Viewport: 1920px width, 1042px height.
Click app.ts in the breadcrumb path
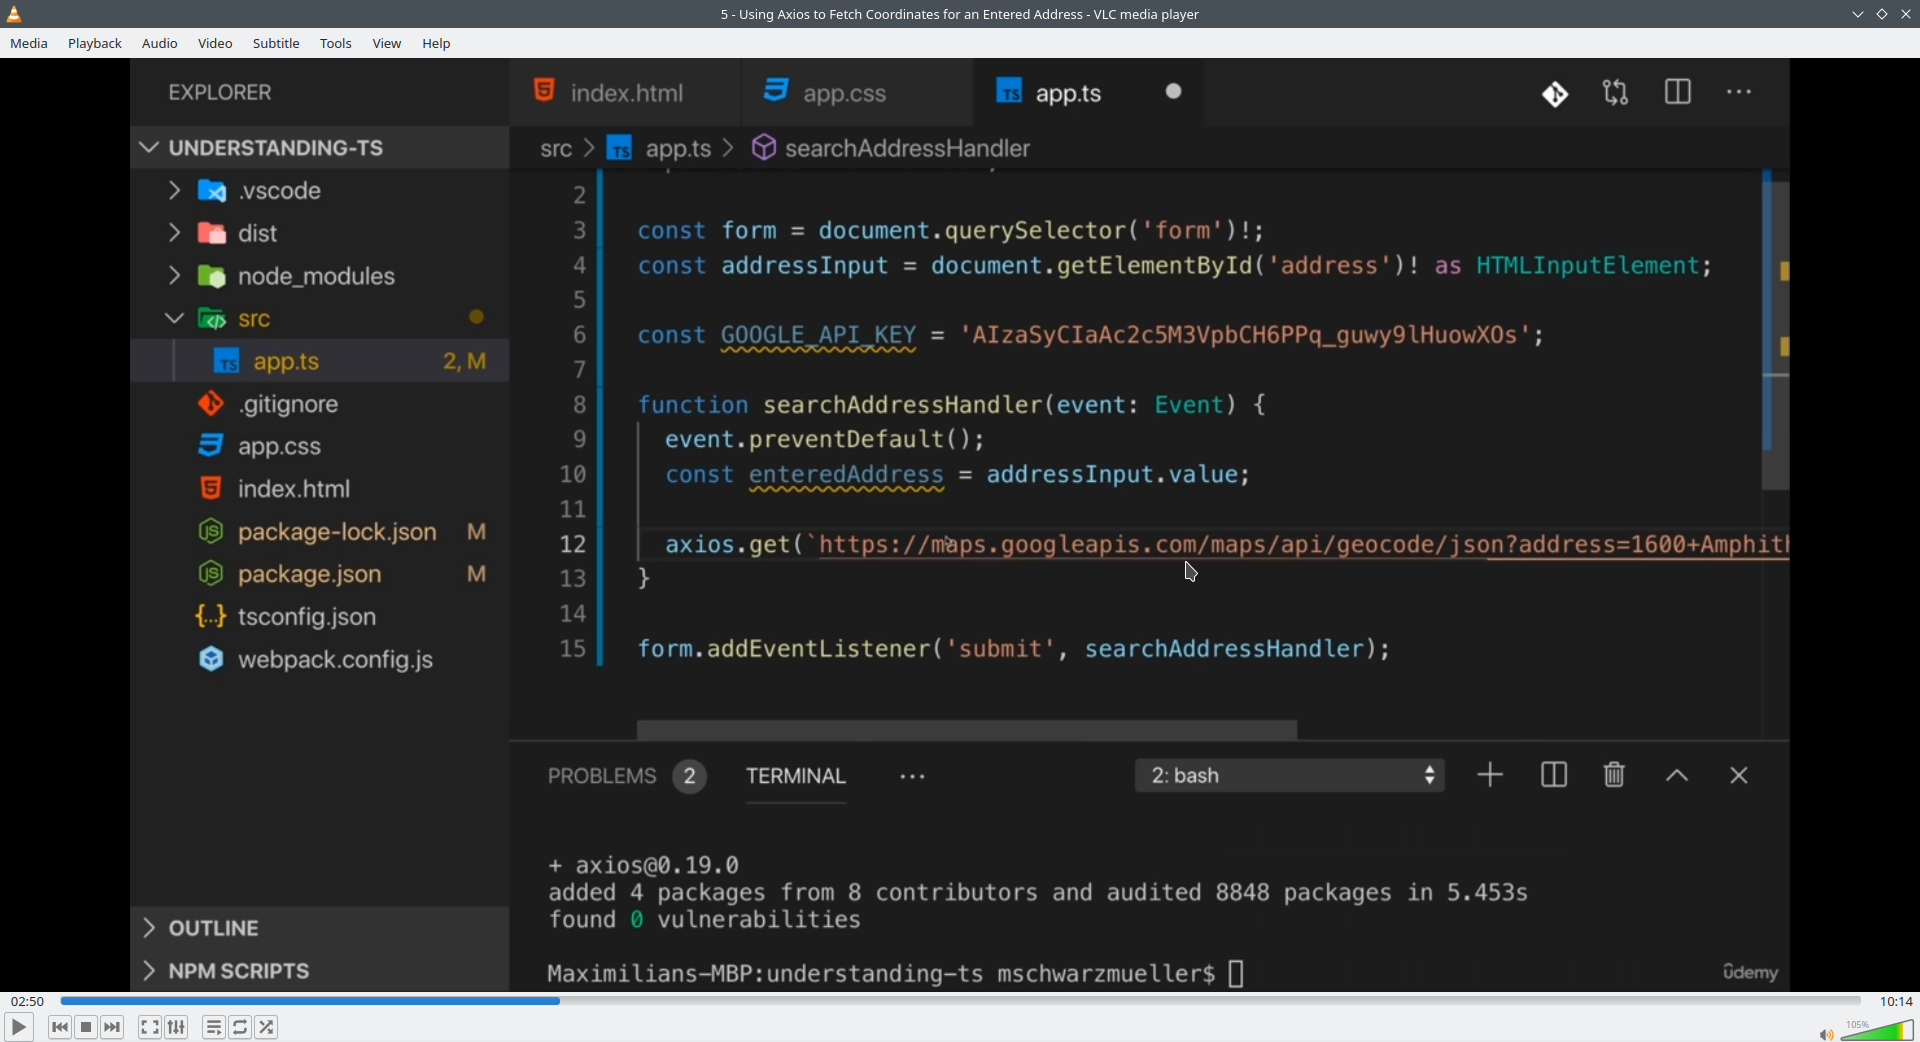pyautogui.click(x=661, y=149)
